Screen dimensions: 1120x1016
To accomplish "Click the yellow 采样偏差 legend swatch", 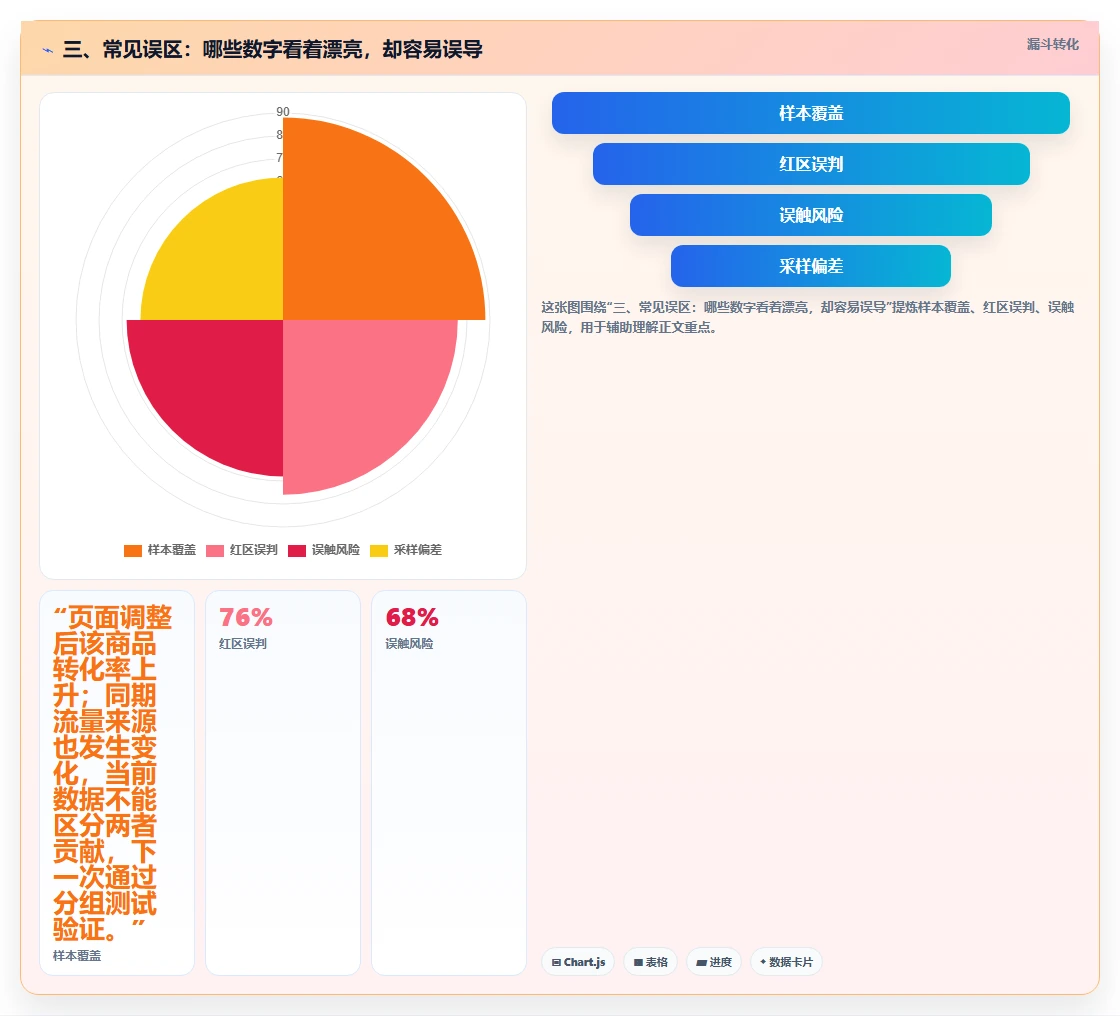I will pyautogui.click(x=379, y=550).
